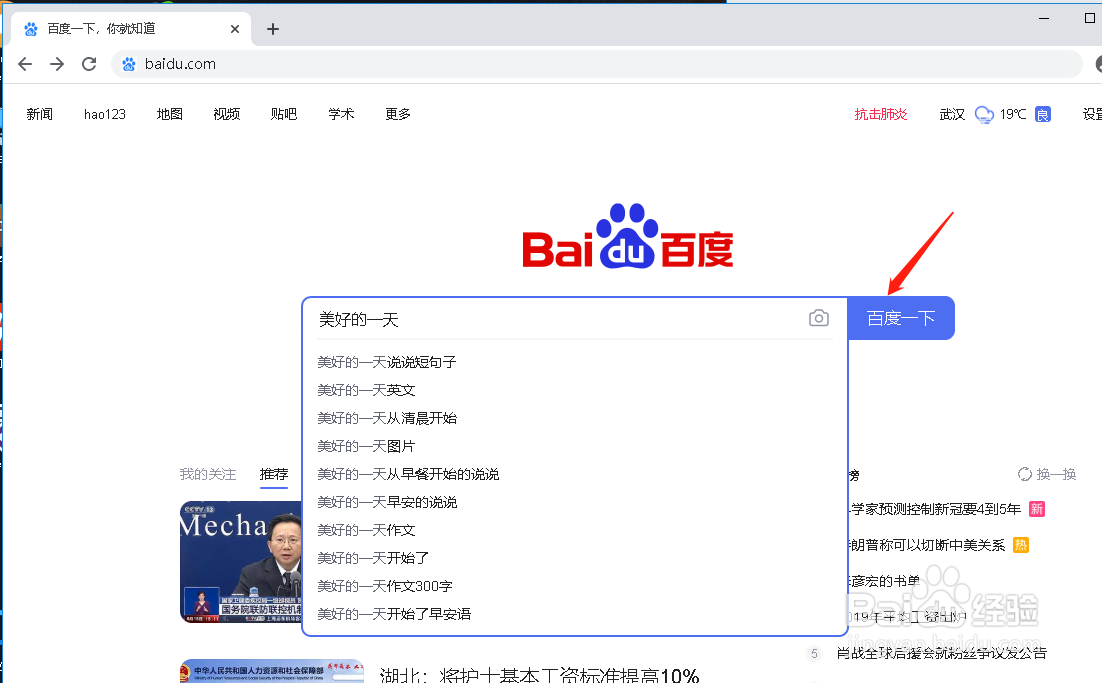Click the Baidu logo
Image resolution: width=1102 pixels, height=683 pixels.
coord(628,236)
